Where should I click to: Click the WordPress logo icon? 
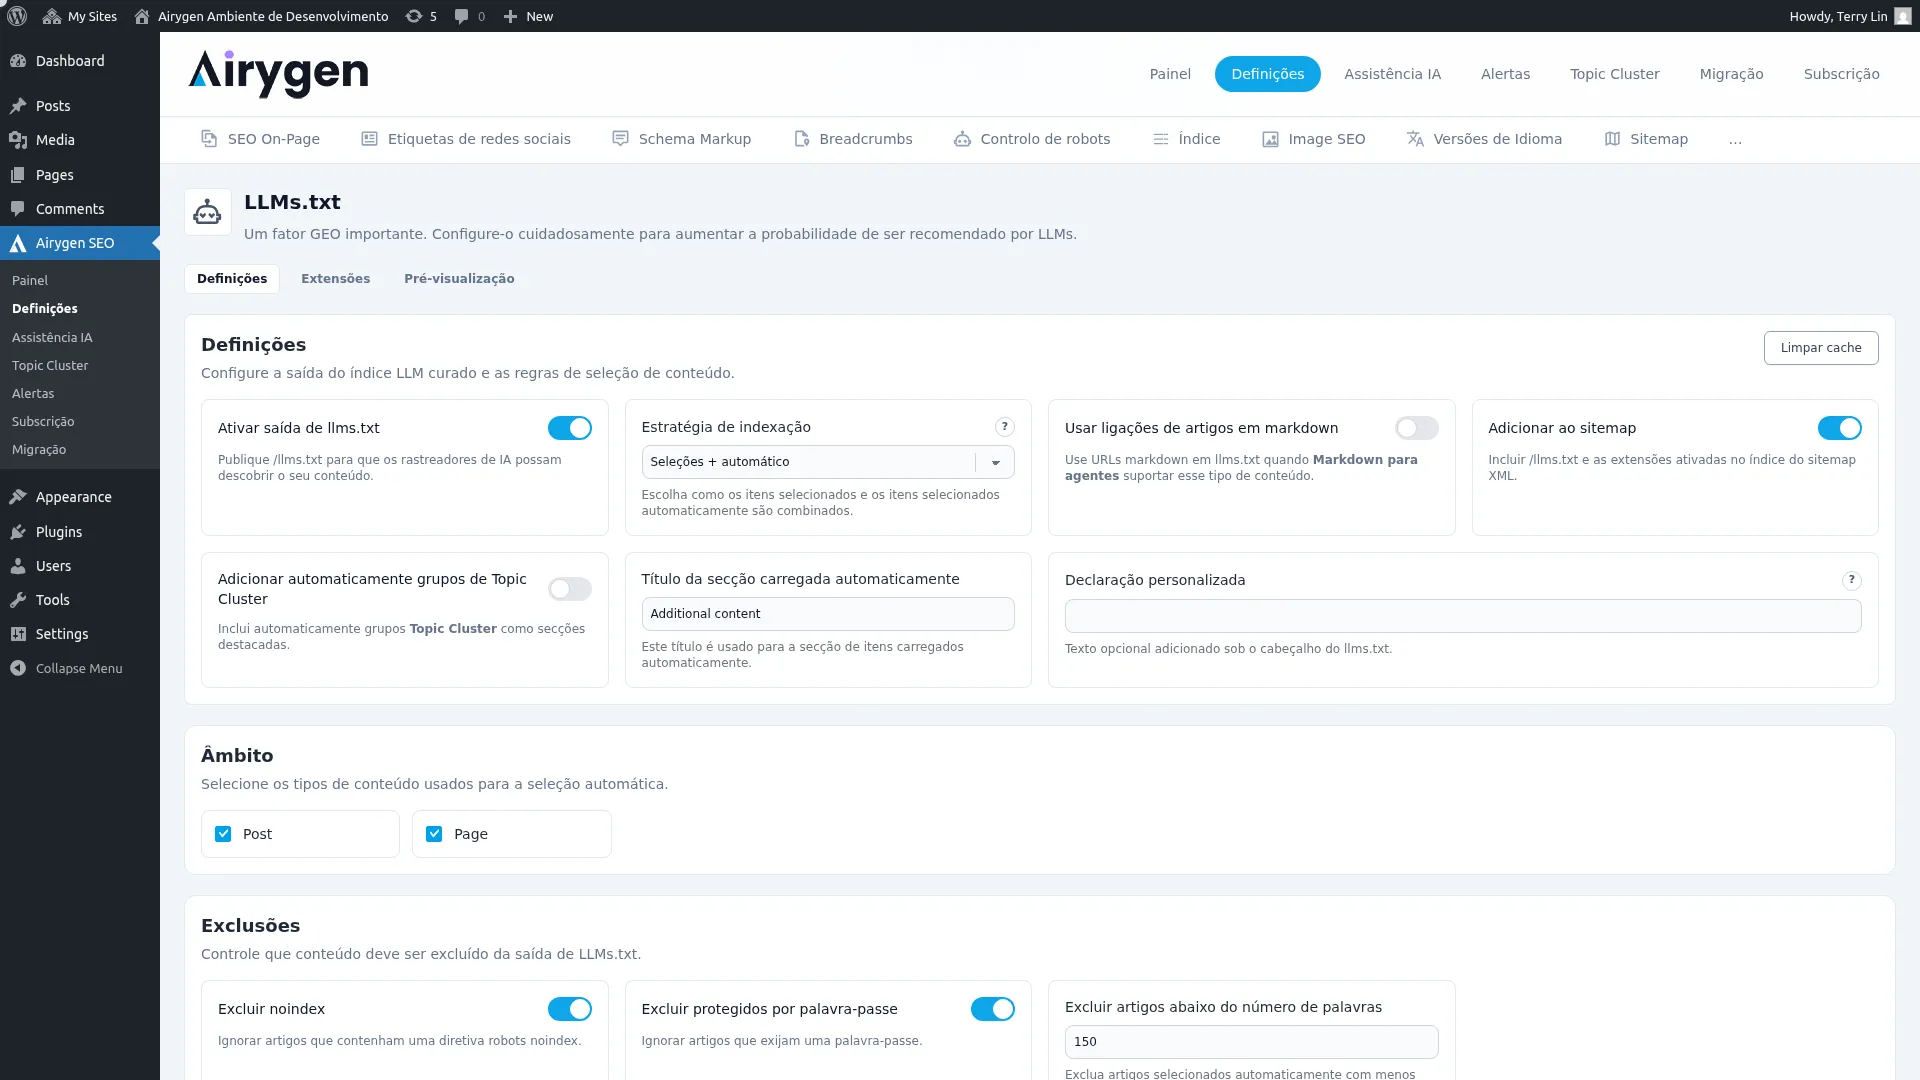click(17, 16)
